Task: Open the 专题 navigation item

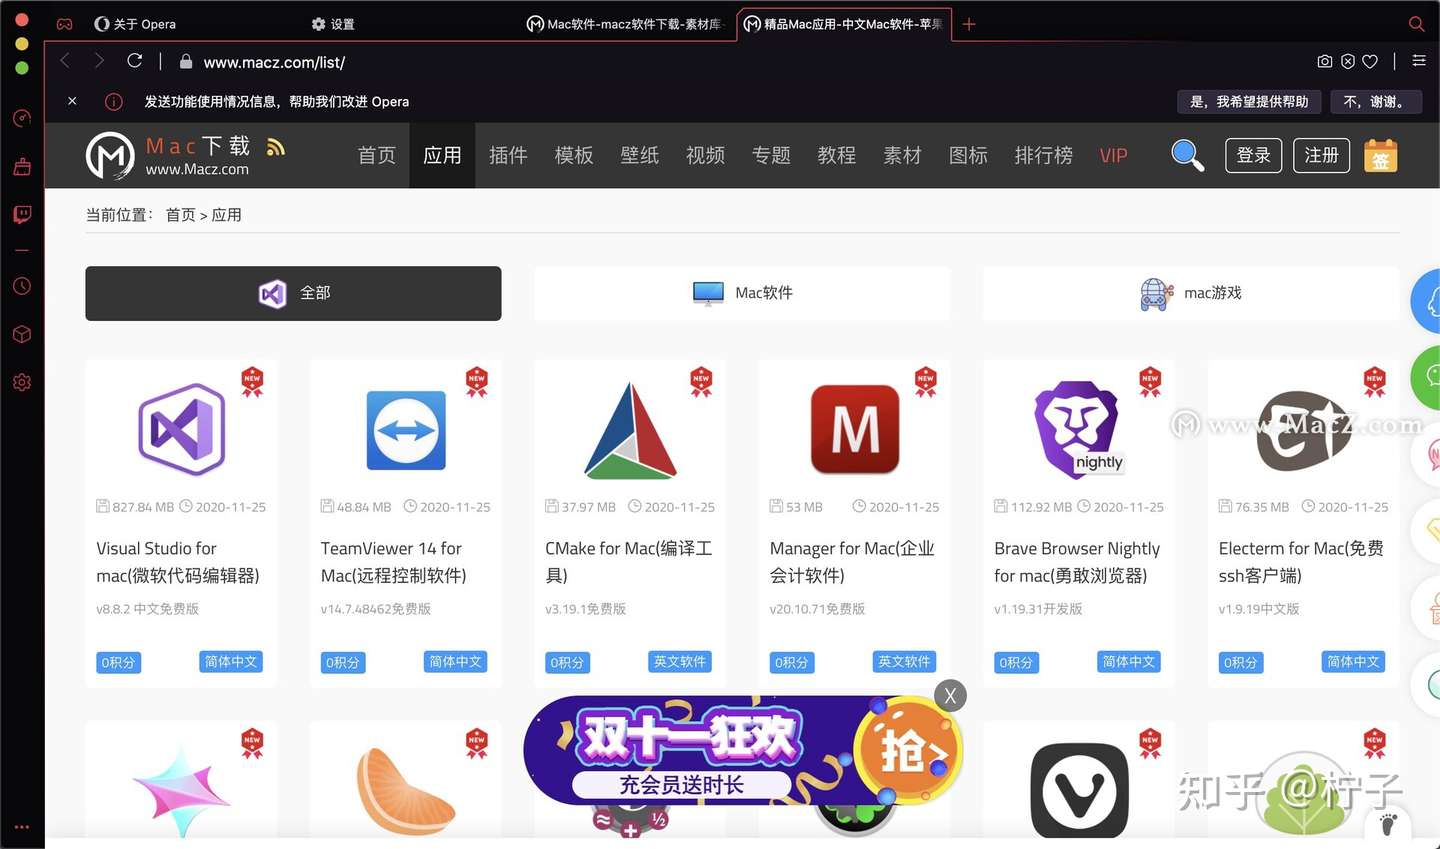Action: (x=771, y=155)
